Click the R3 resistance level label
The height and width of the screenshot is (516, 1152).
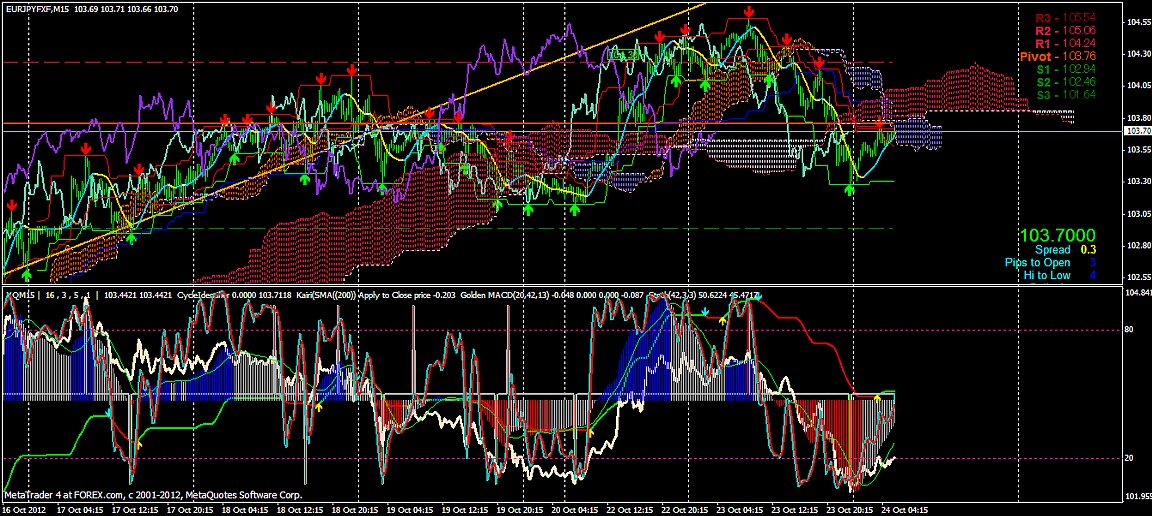1065,18
